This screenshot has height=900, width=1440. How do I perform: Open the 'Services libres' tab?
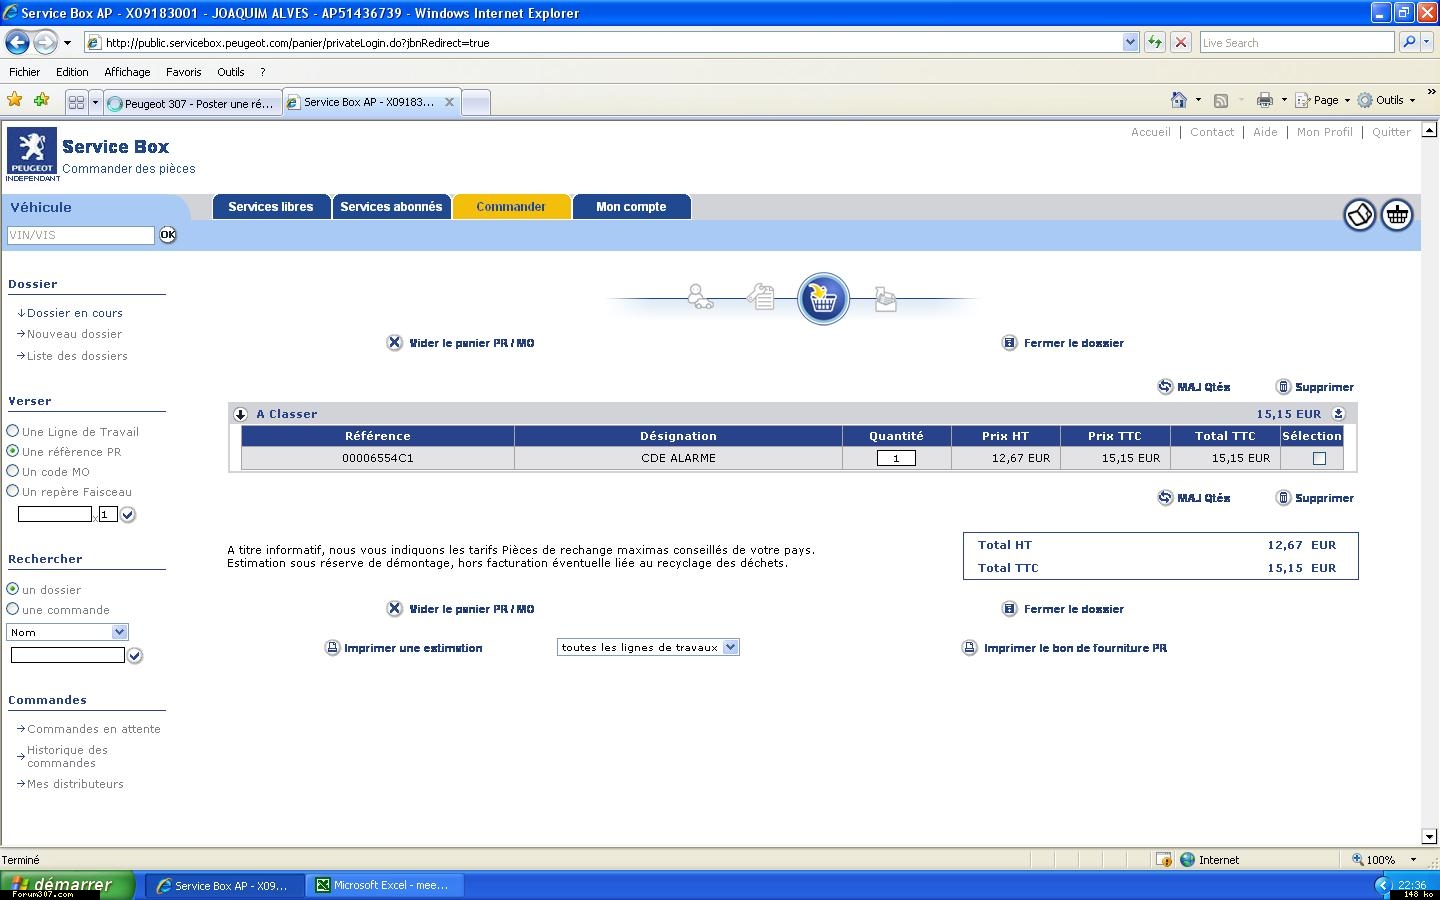coord(271,207)
